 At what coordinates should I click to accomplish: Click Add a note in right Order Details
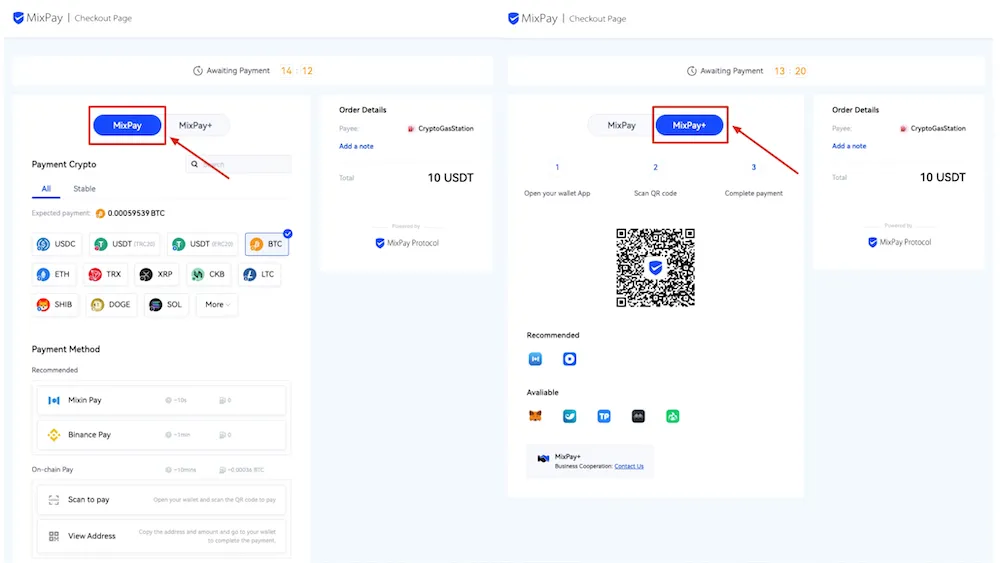click(849, 146)
